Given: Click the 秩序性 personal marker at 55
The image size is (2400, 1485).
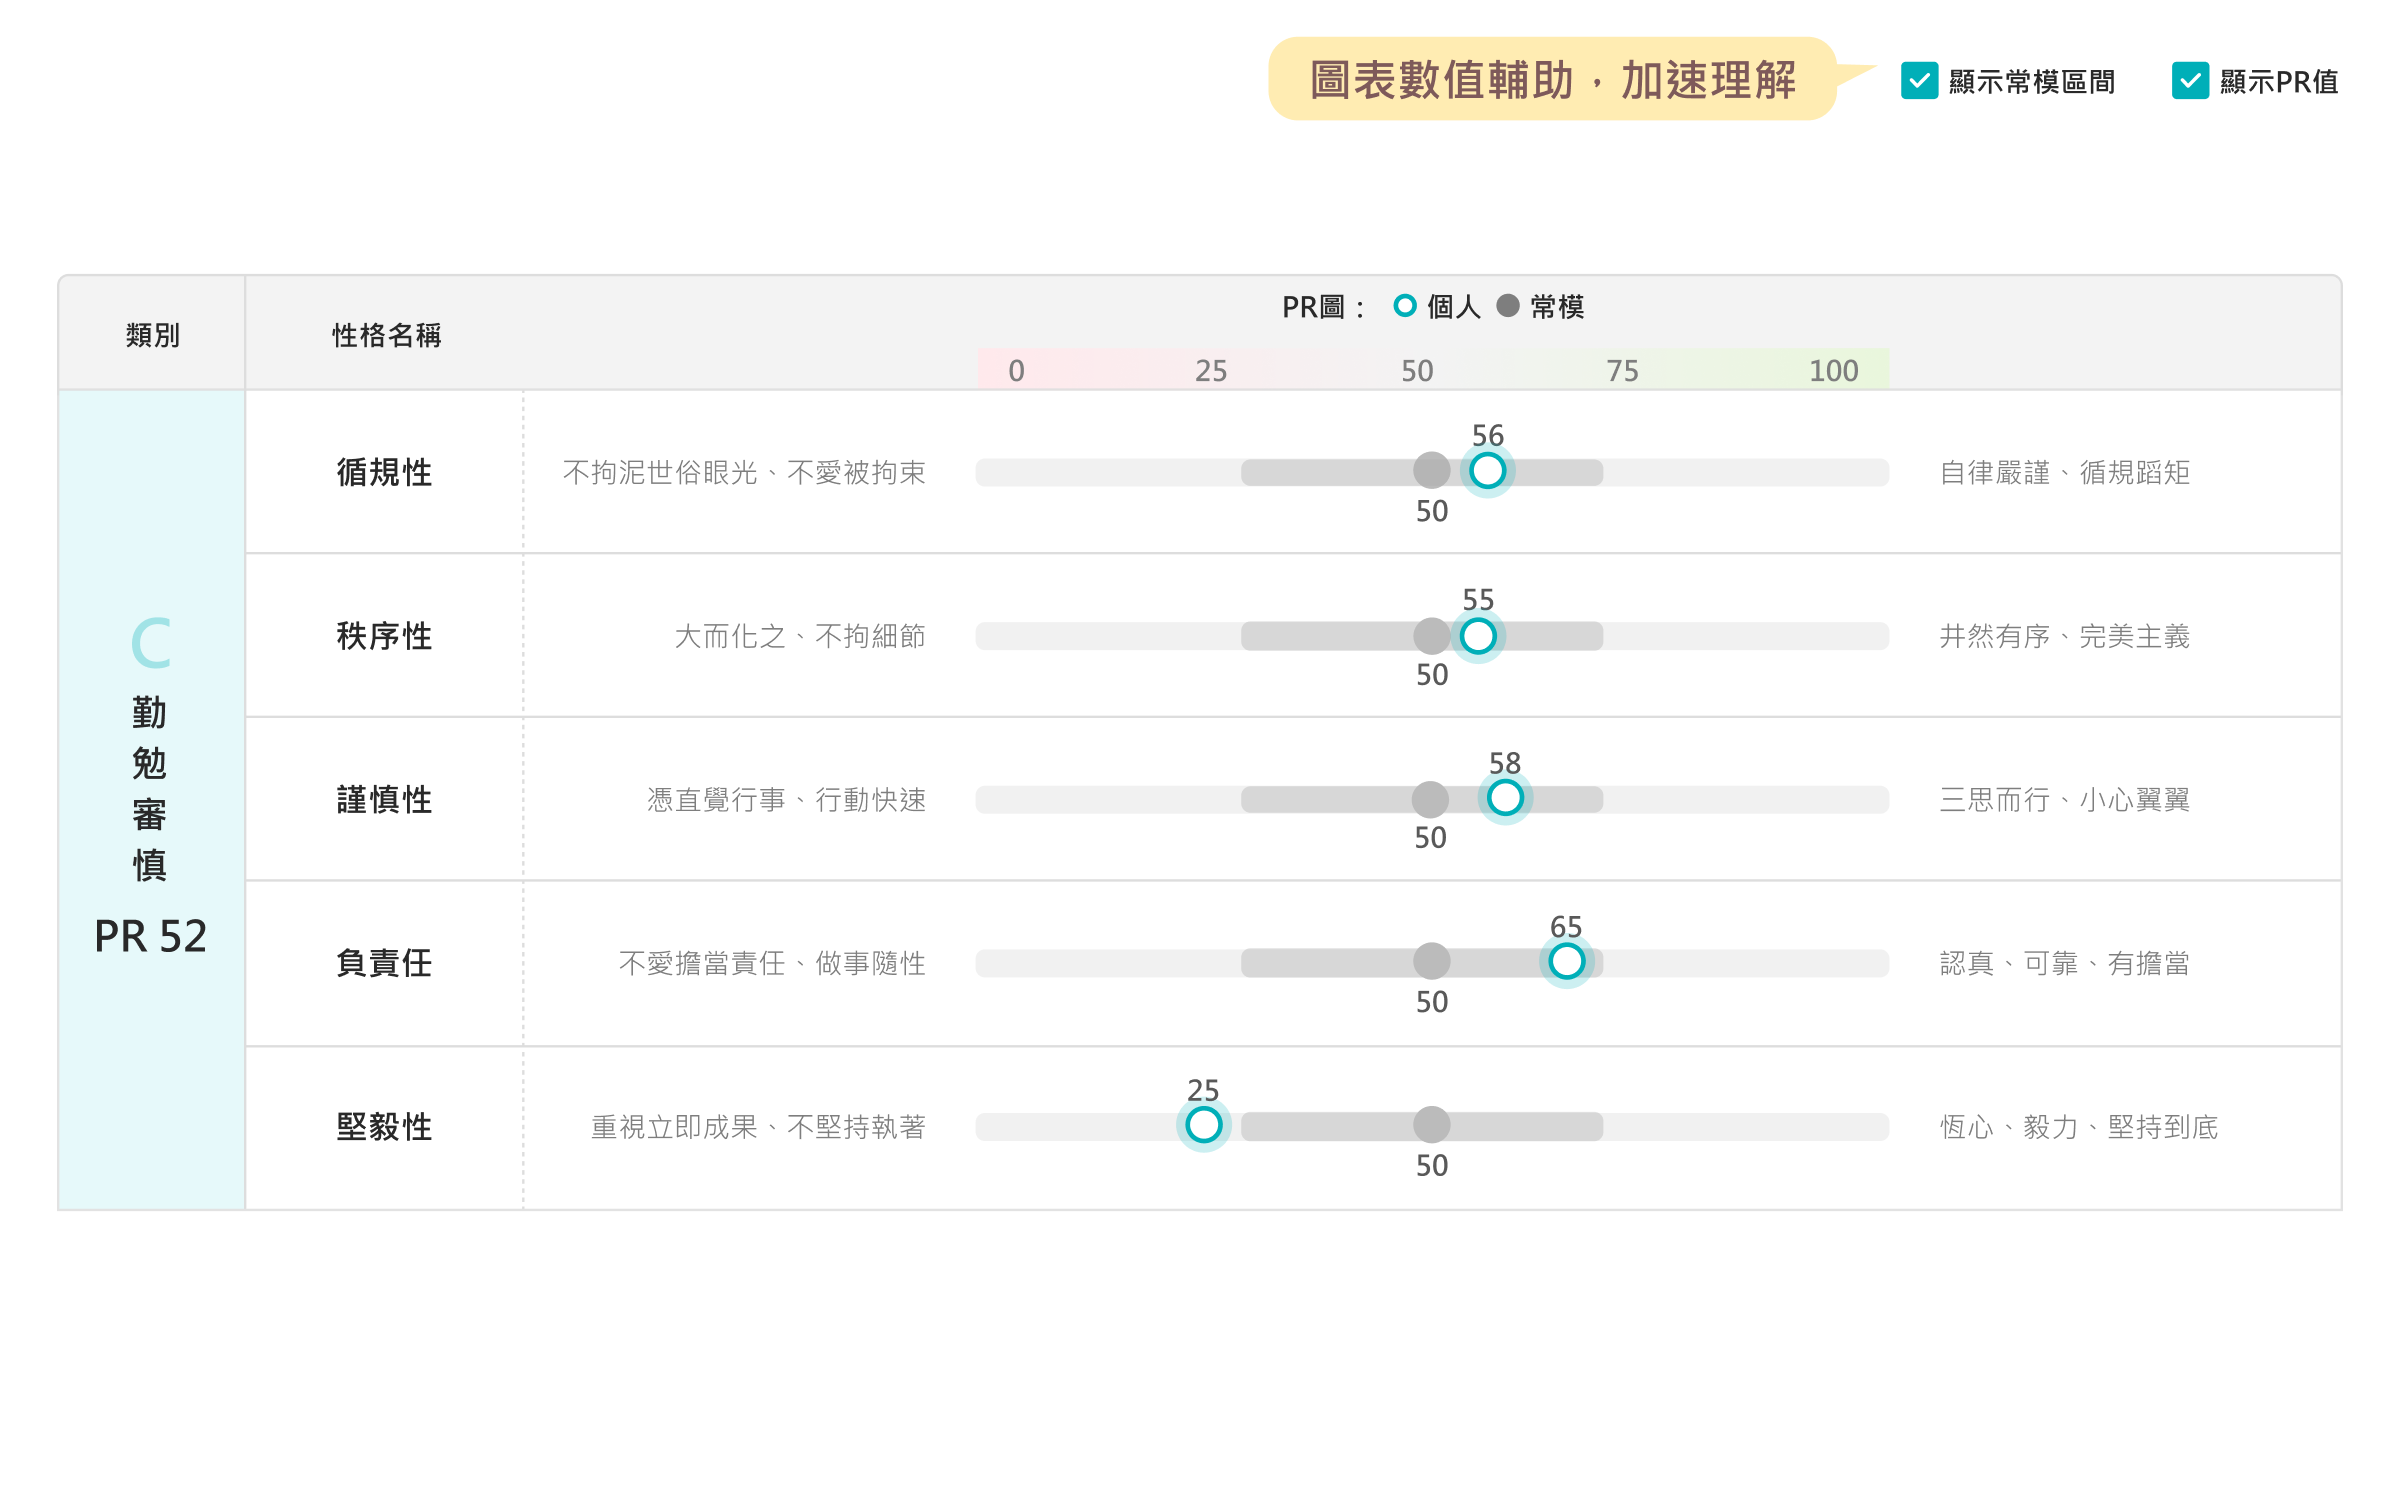Looking at the screenshot, I should tap(1478, 636).
